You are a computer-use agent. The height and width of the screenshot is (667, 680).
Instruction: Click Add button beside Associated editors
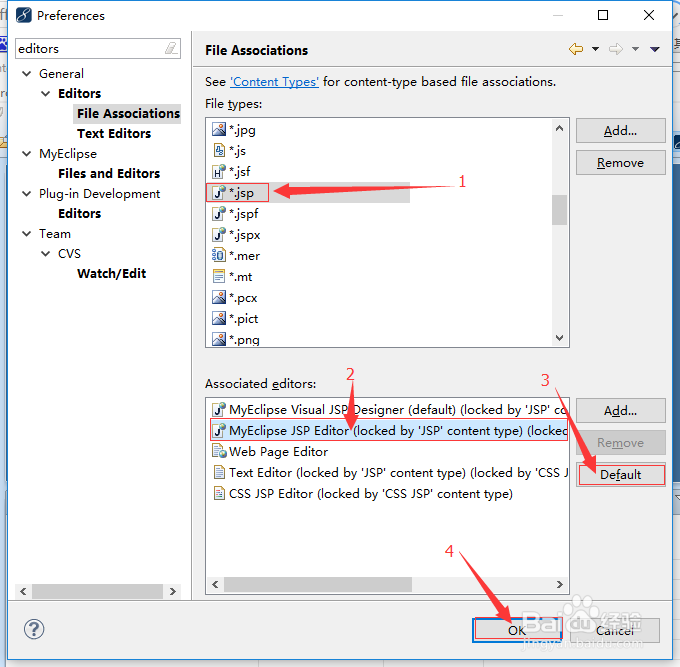point(621,410)
